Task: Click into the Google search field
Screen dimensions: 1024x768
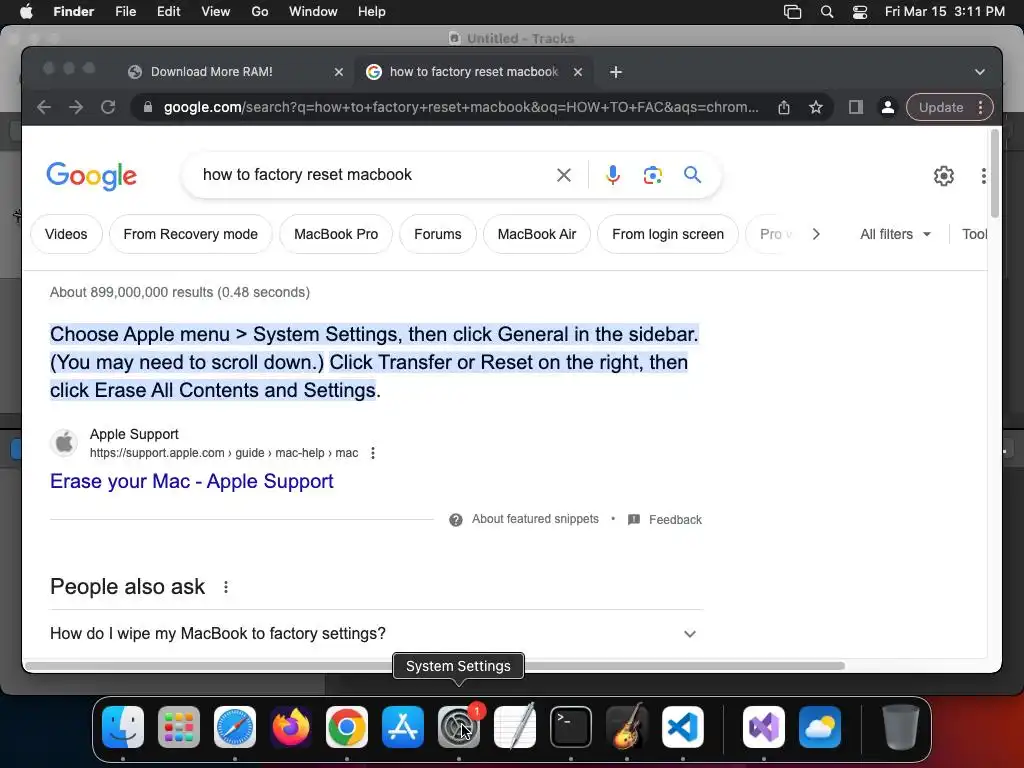Action: pos(372,175)
